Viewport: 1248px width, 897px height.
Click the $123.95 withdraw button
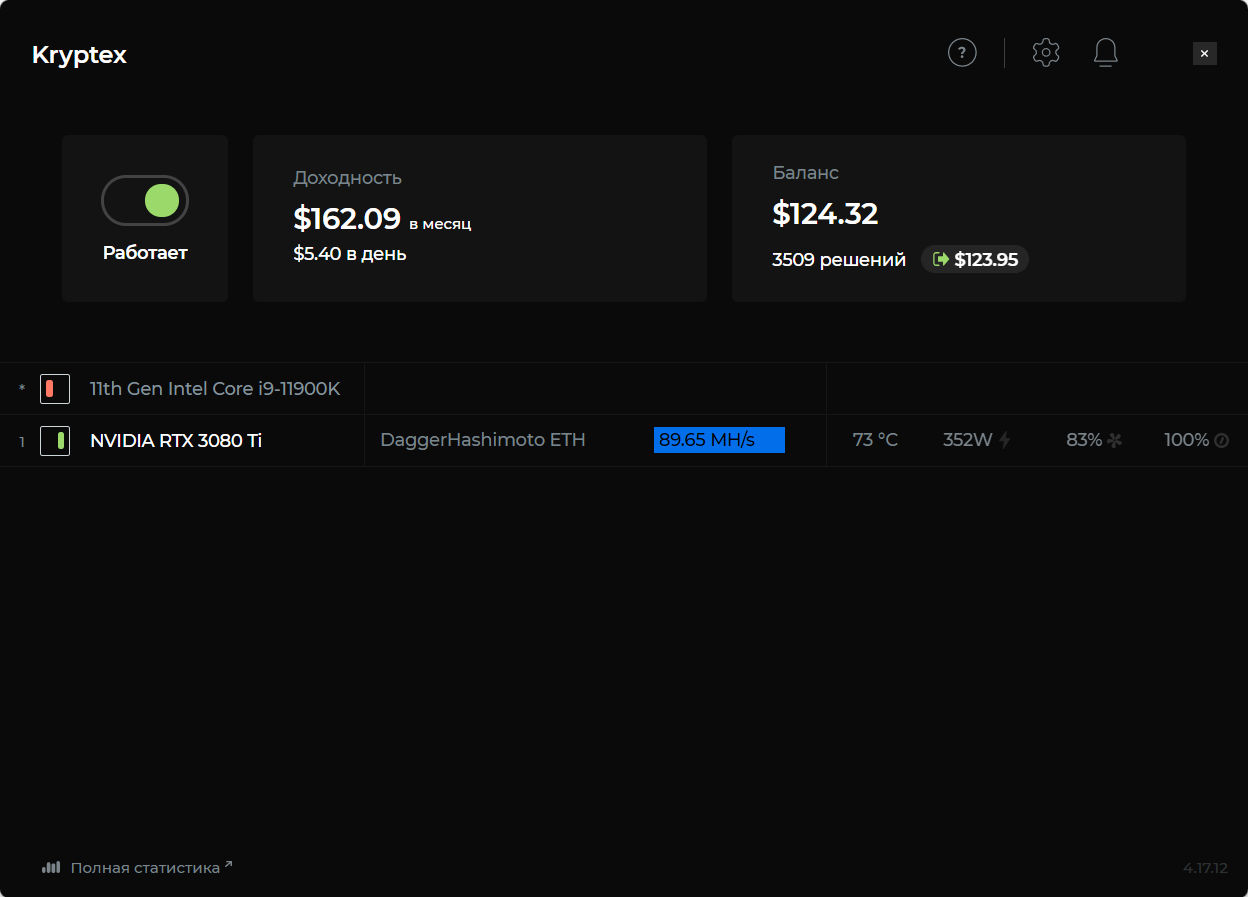(x=975, y=260)
